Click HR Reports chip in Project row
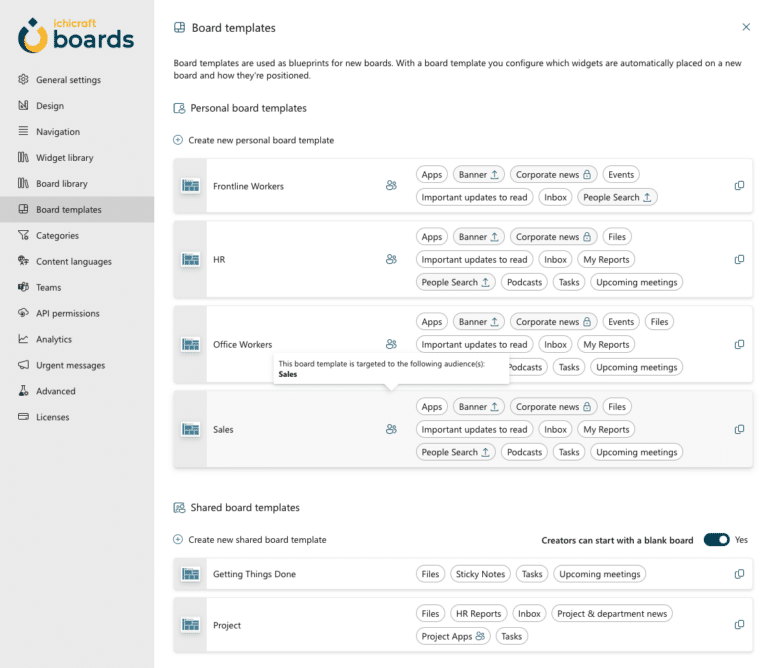 (x=479, y=614)
